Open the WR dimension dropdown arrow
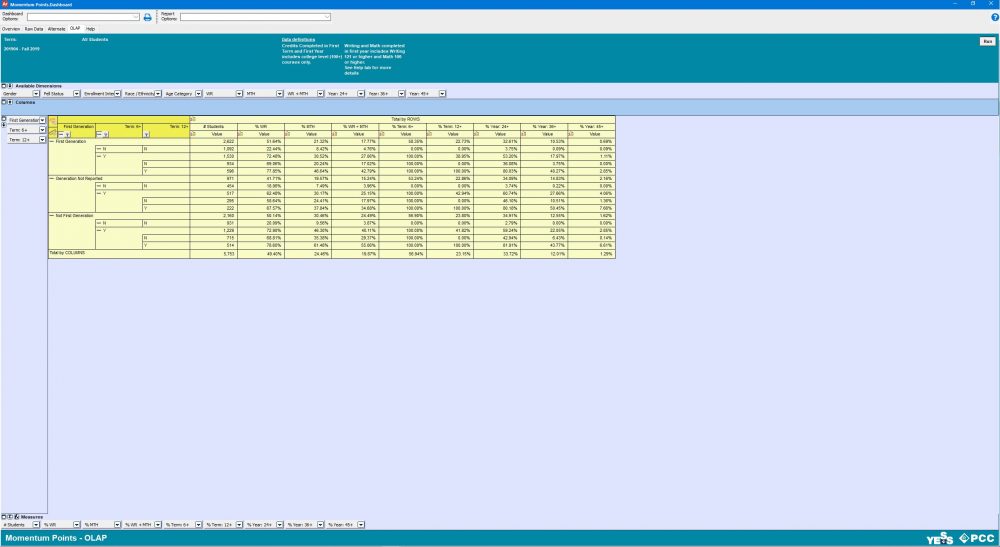Viewport: 1000px width, 547px height. (239, 94)
